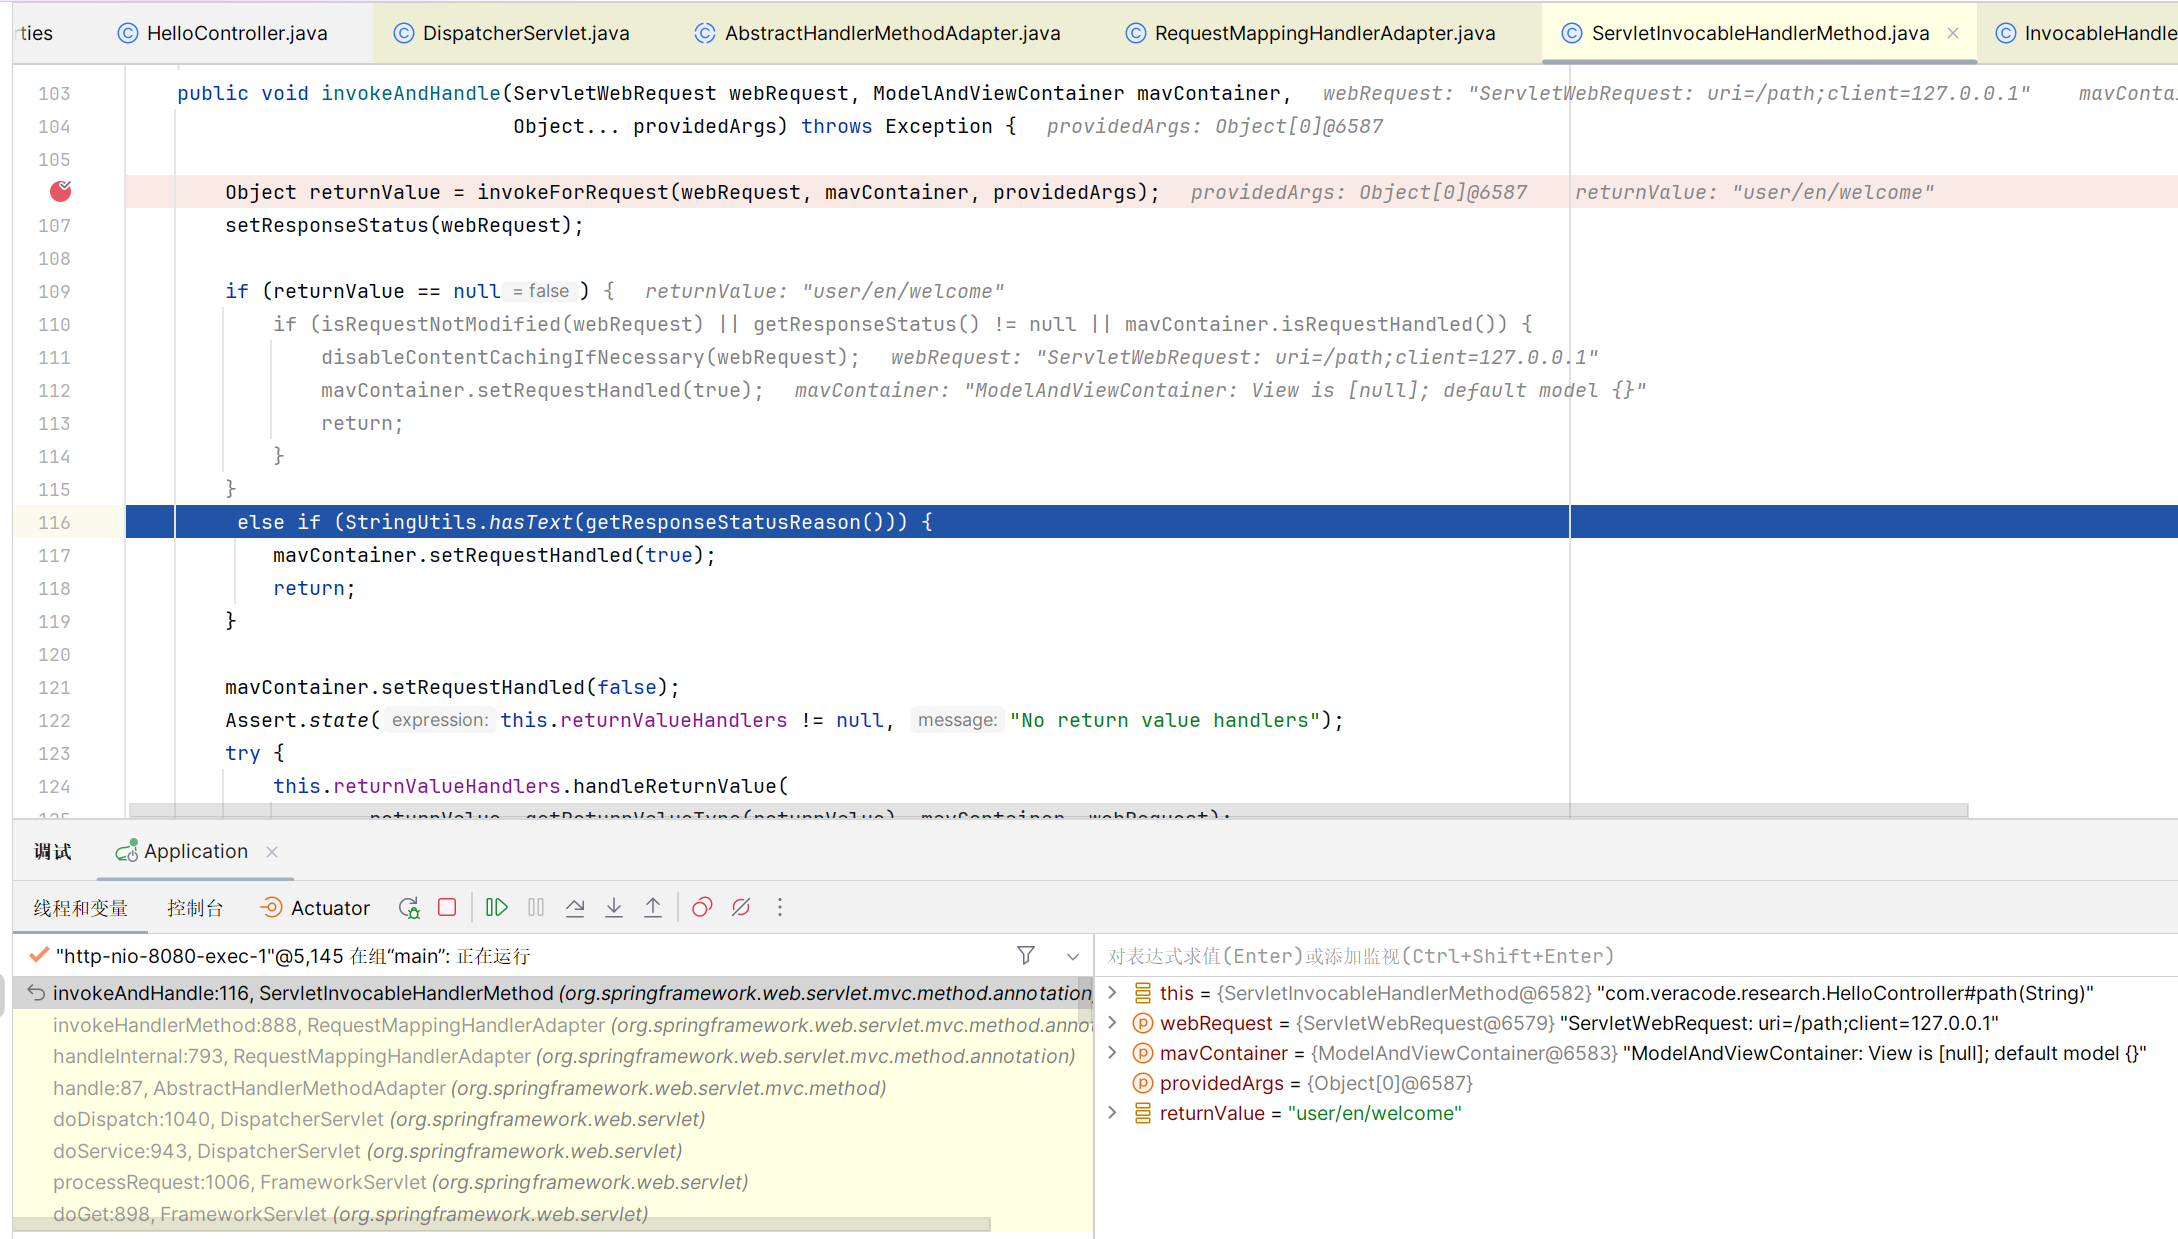Switch to the 控制台 console tab
This screenshot has height=1239, width=2178.
click(195, 908)
